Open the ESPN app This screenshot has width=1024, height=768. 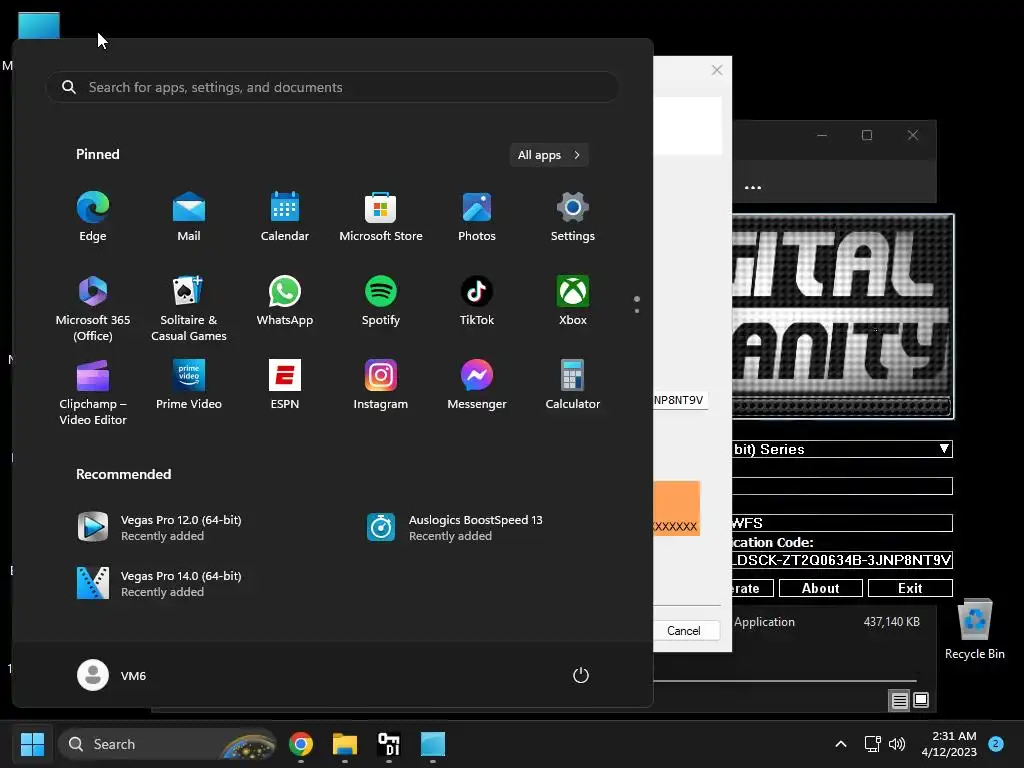[285, 385]
